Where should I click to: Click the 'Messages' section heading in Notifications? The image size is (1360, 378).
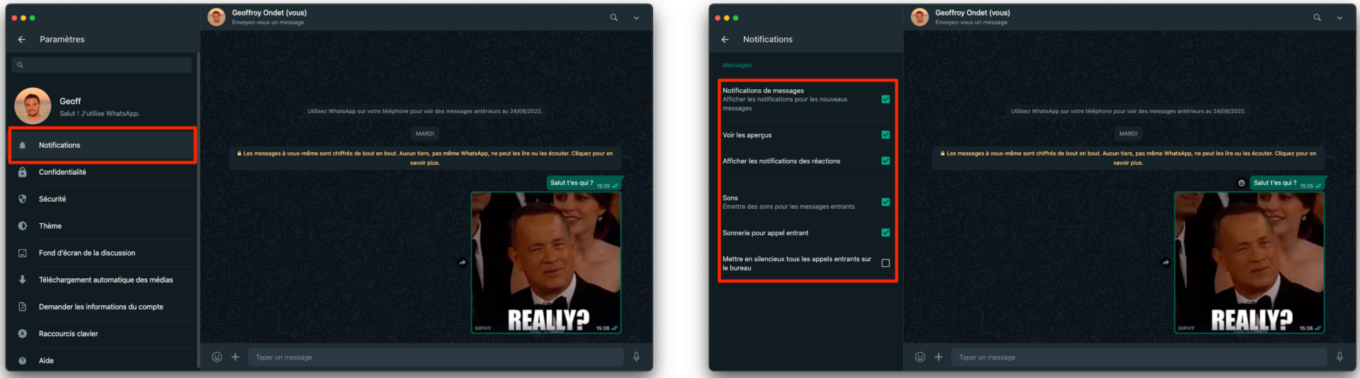[x=737, y=65]
